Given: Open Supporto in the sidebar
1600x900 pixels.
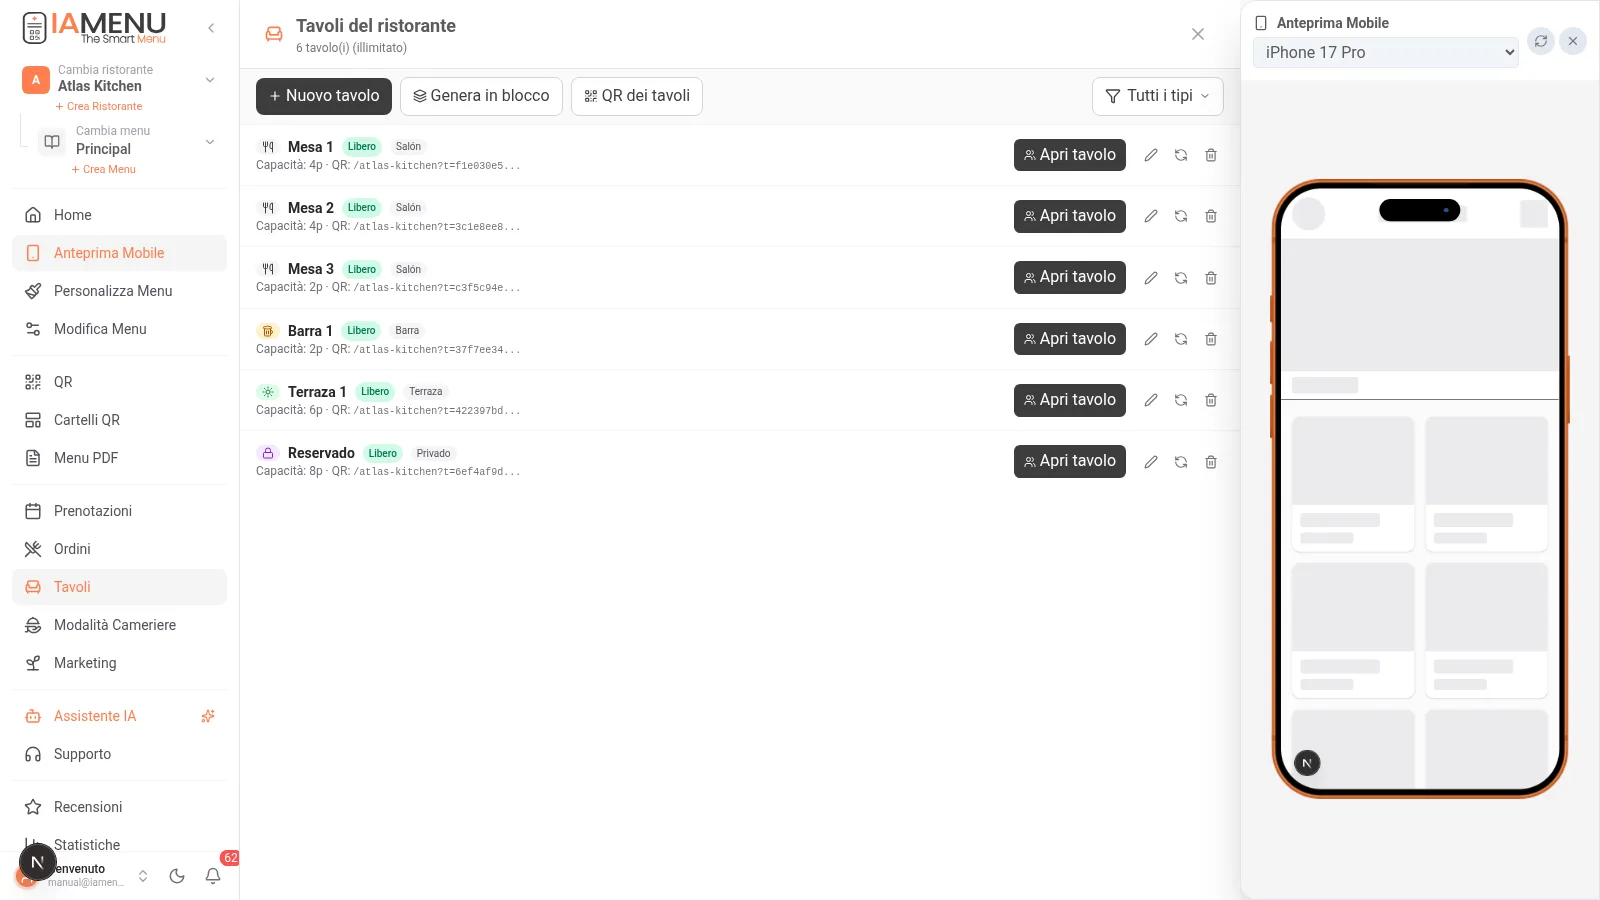Looking at the screenshot, I should 119,754.
